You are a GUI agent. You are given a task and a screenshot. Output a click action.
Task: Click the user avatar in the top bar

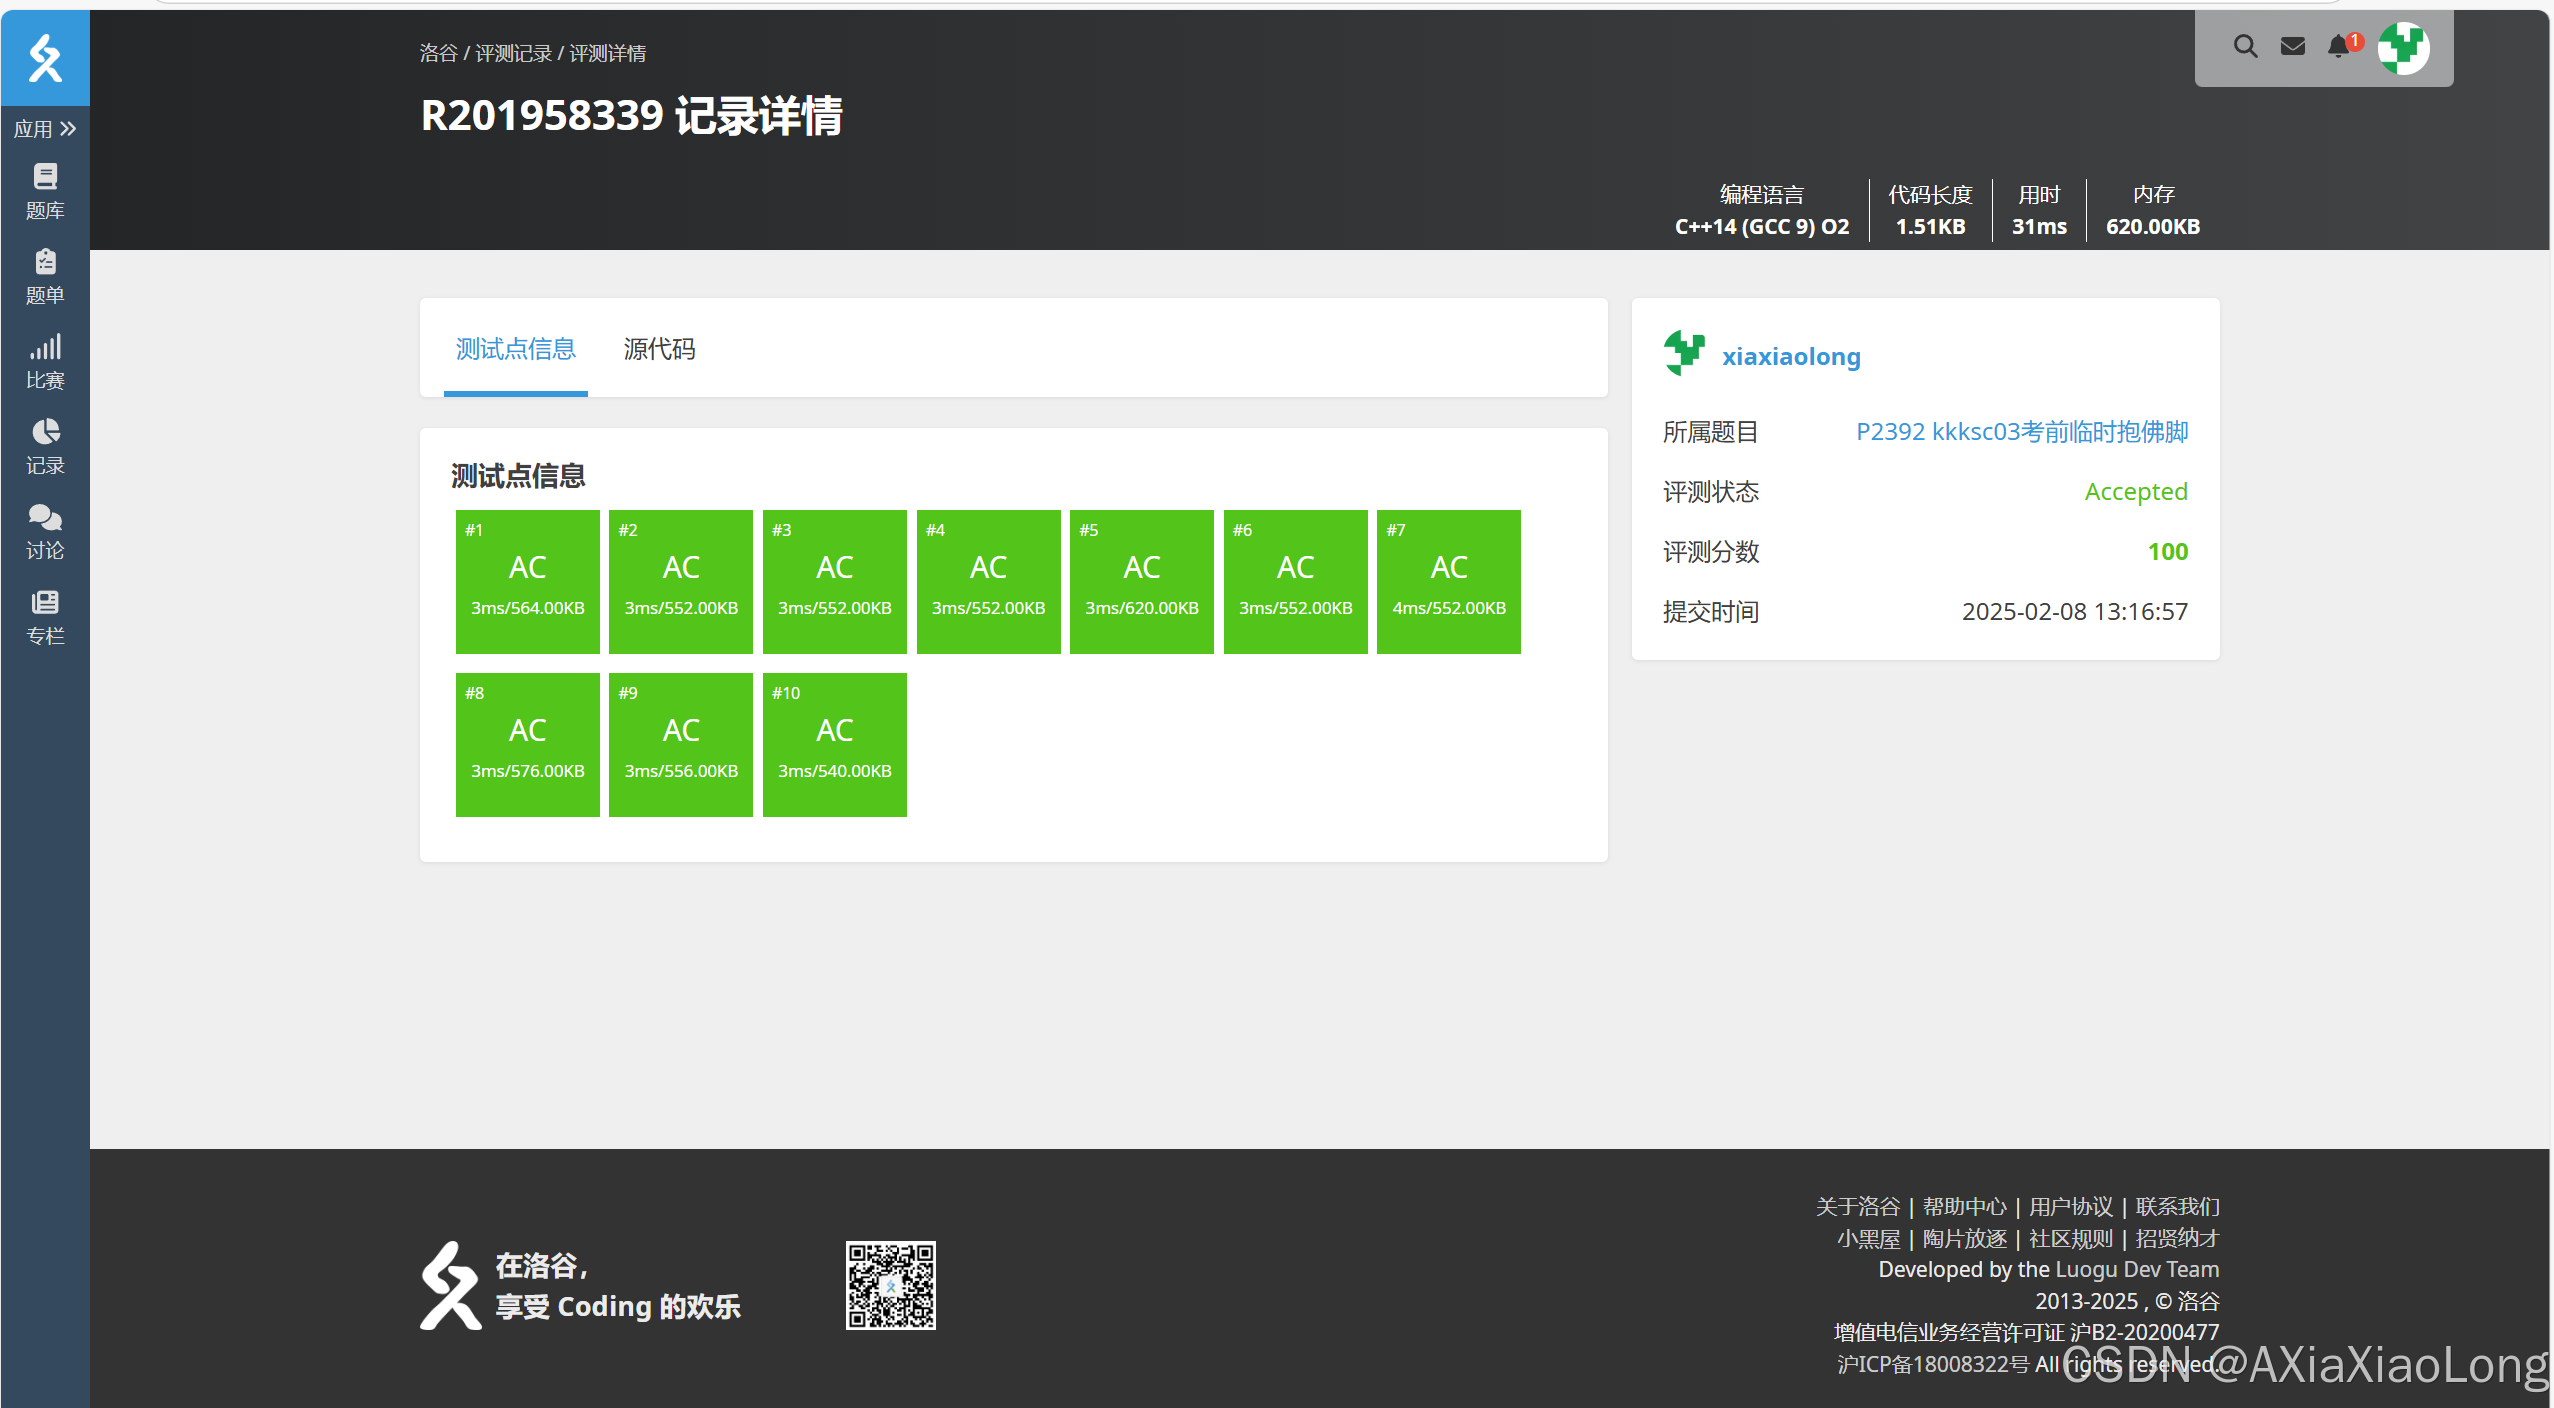(x=2403, y=47)
